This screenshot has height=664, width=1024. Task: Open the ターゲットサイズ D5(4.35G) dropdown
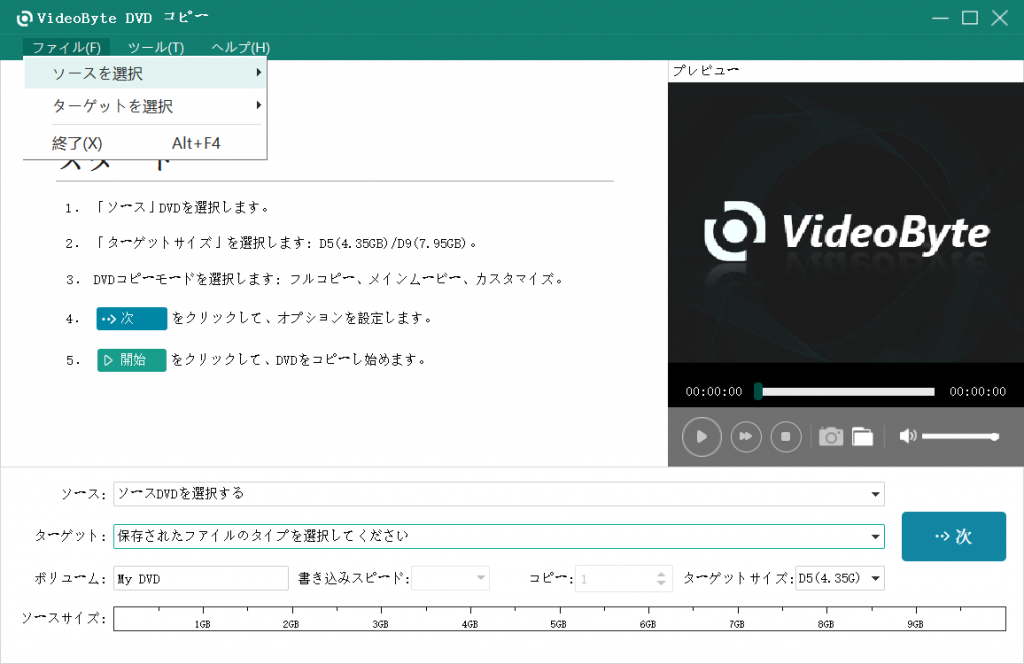point(840,578)
